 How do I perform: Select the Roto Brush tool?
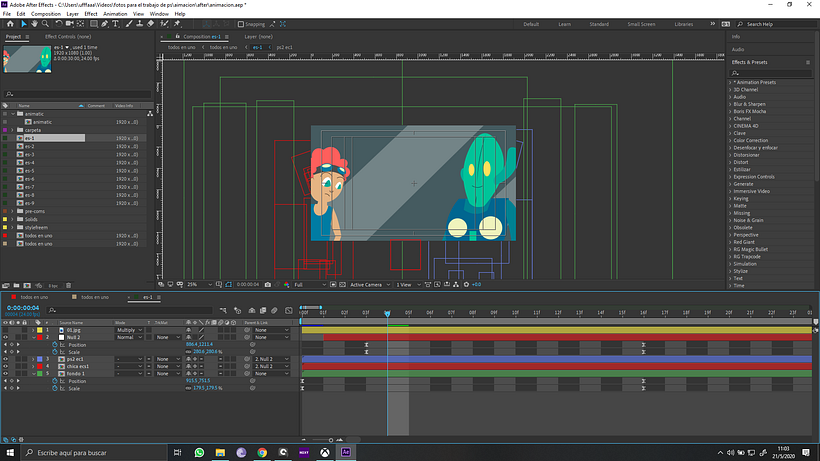(x=164, y=24)
